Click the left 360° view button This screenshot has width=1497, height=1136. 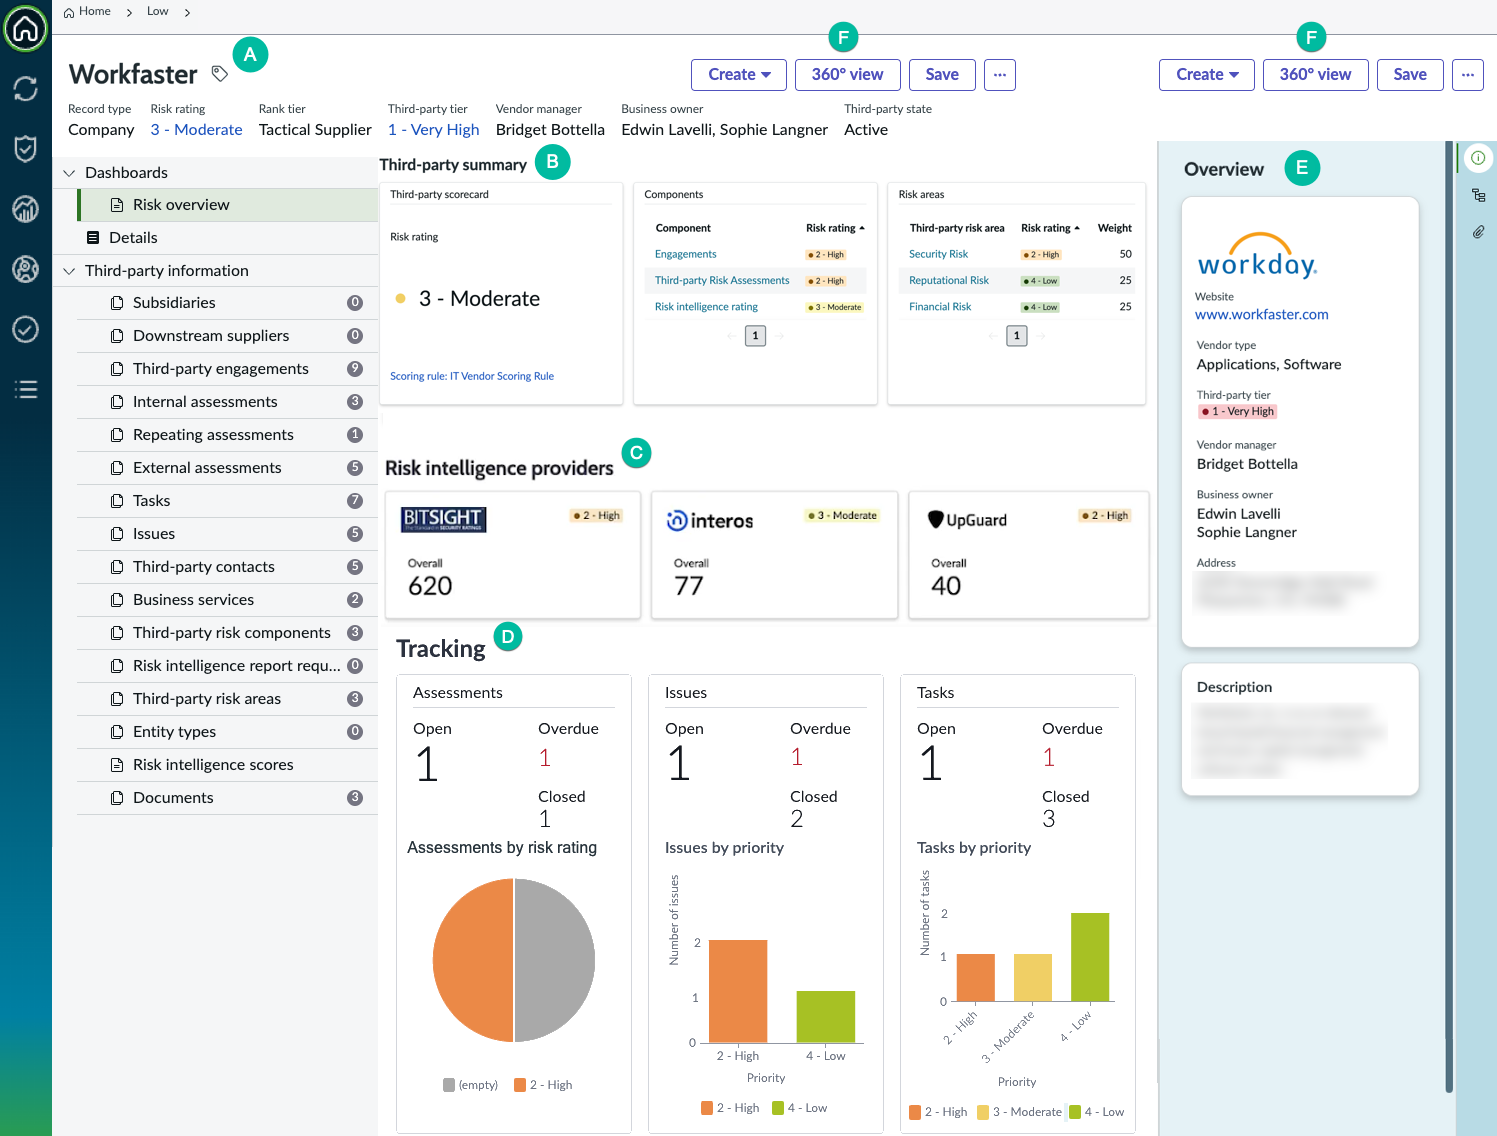(x=847, y=75)
